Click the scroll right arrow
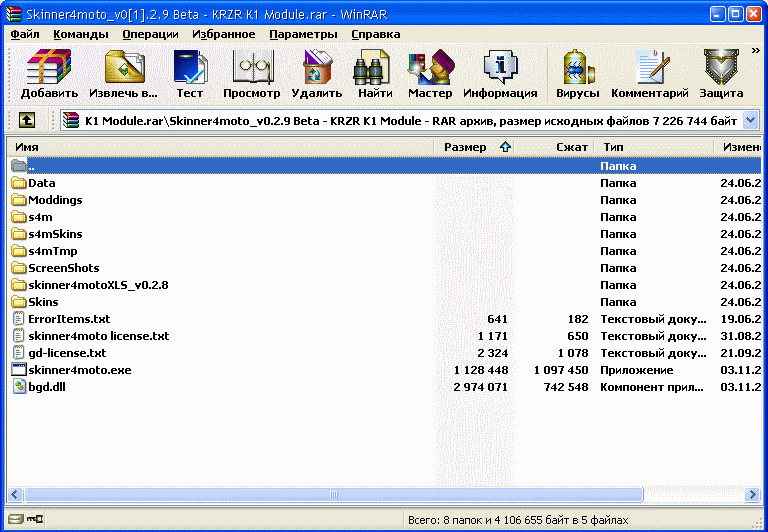 753,494
